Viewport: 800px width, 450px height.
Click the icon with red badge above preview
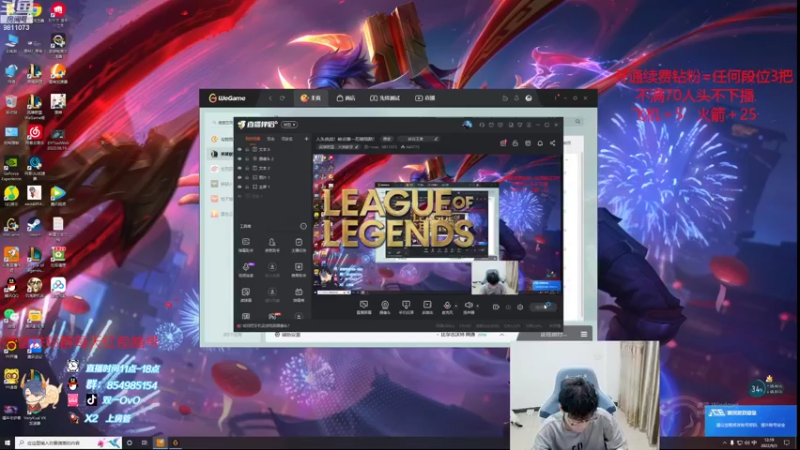[x=503, y=143]
